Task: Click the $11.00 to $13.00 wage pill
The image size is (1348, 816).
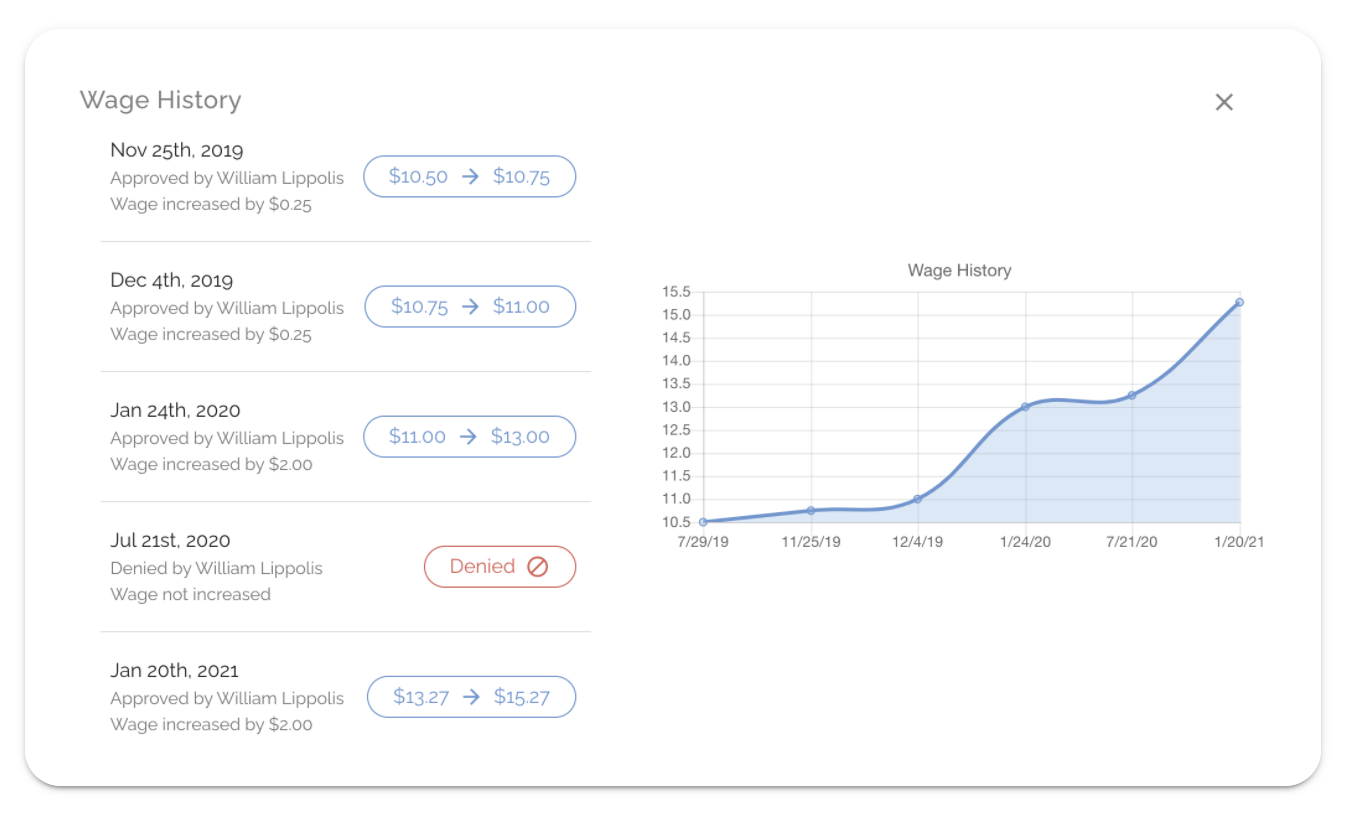Action: (x=469, y=437)
